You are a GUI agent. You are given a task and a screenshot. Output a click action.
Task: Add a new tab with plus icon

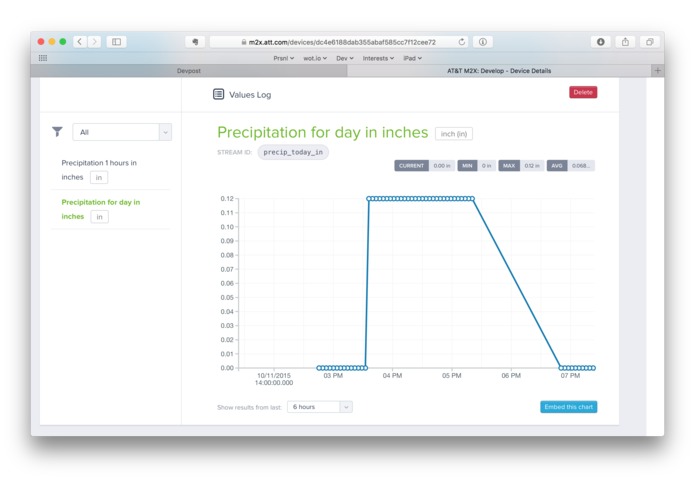click(x=657, y=70)
